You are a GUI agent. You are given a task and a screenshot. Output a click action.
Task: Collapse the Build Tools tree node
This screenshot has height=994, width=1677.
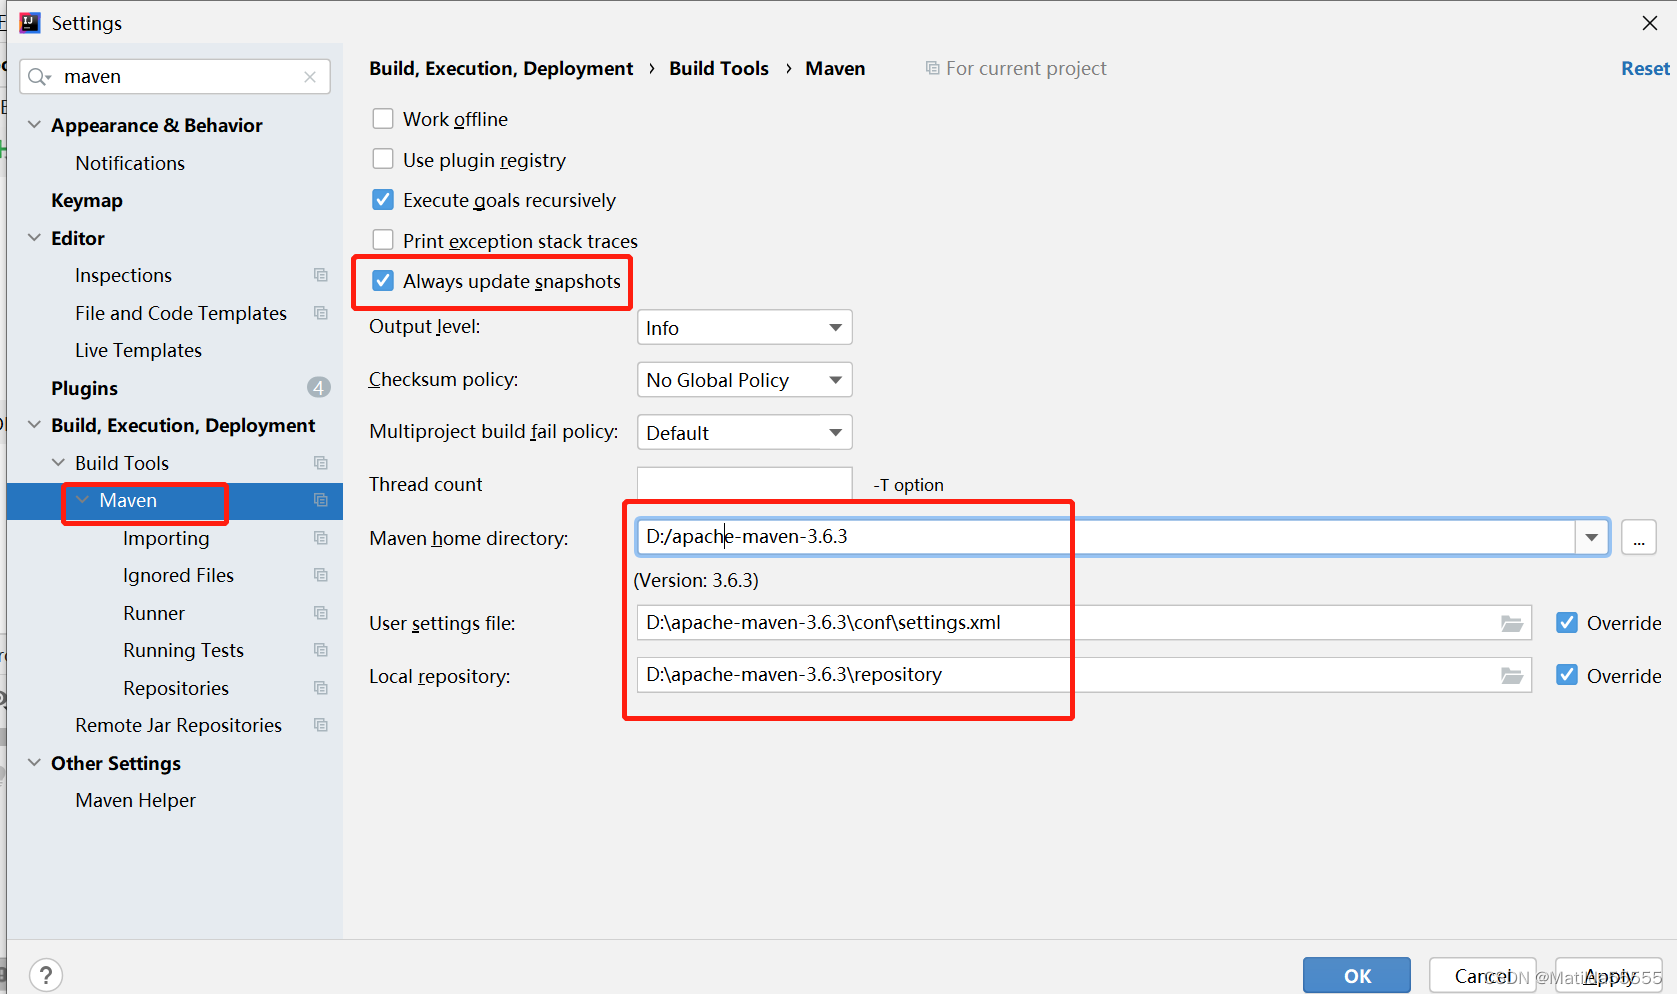click(x=58, y=463)
